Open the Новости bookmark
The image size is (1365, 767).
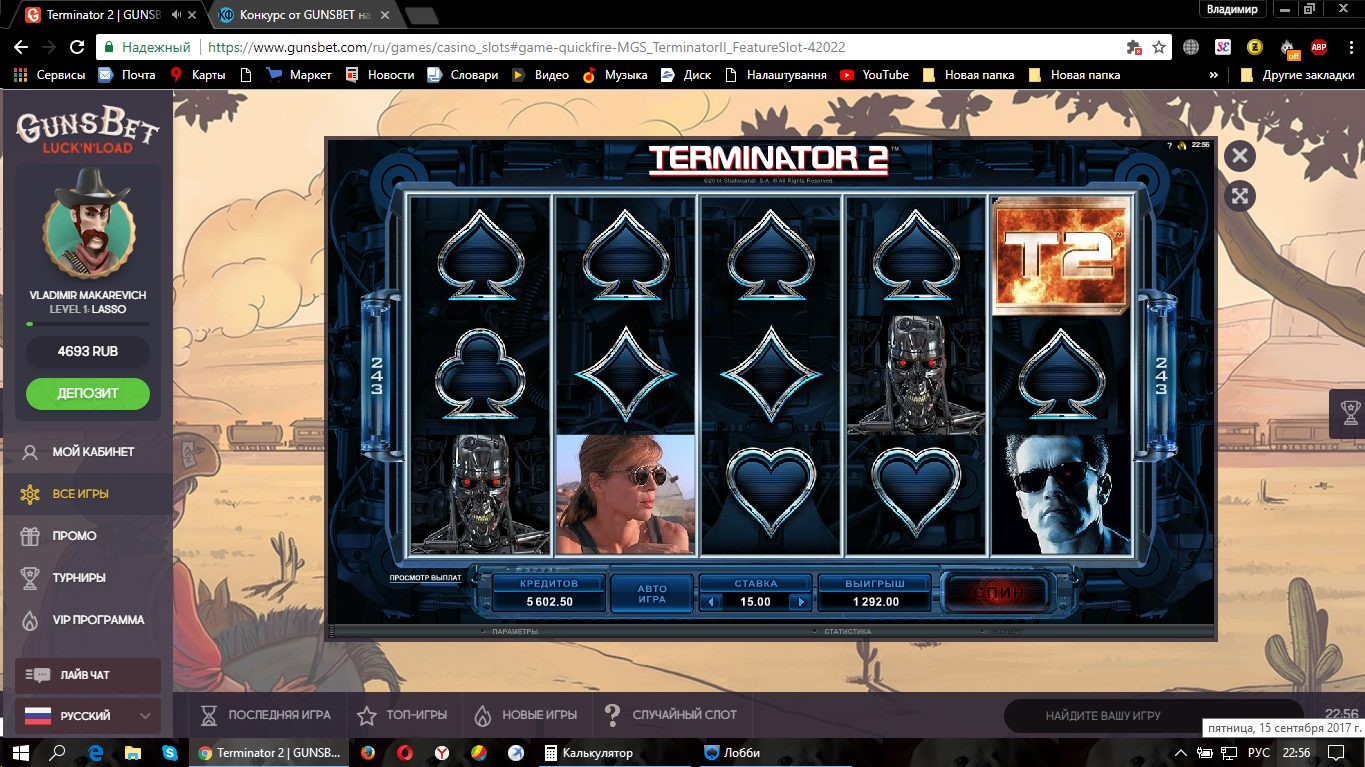[x=379, y=75]
